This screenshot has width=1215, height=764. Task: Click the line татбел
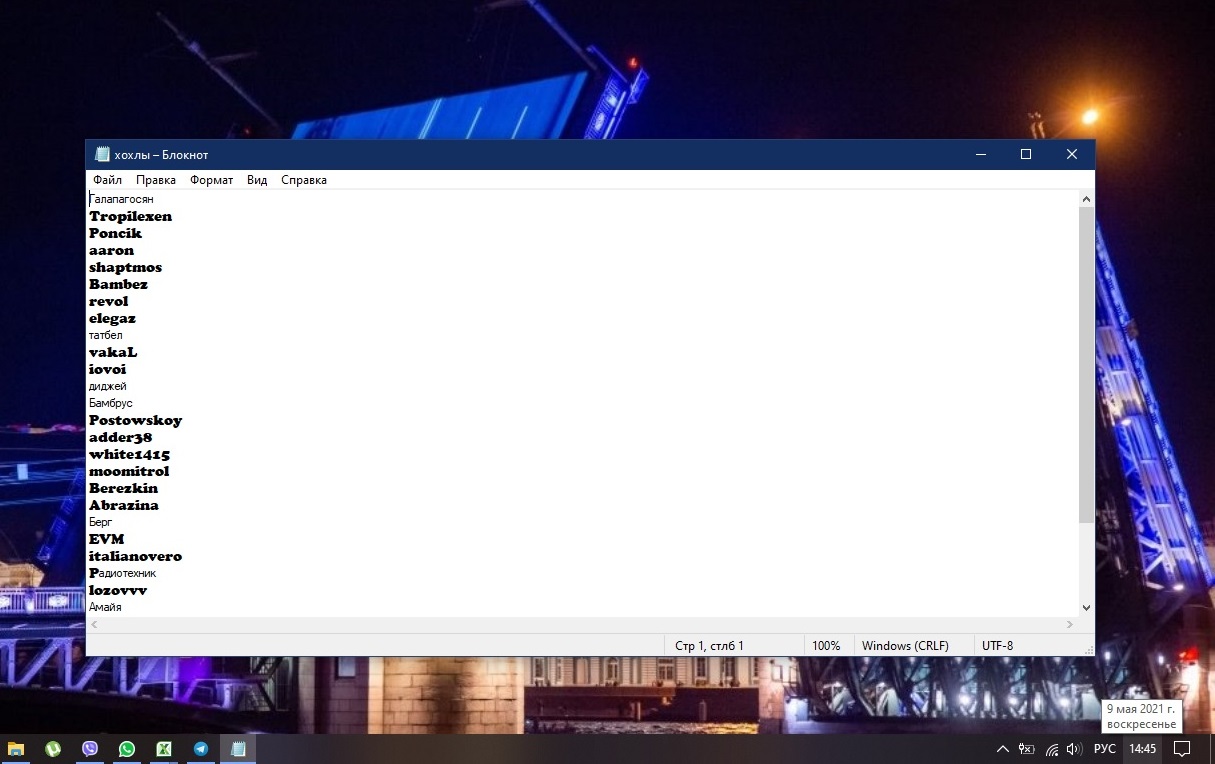click(x=105, y=335)
